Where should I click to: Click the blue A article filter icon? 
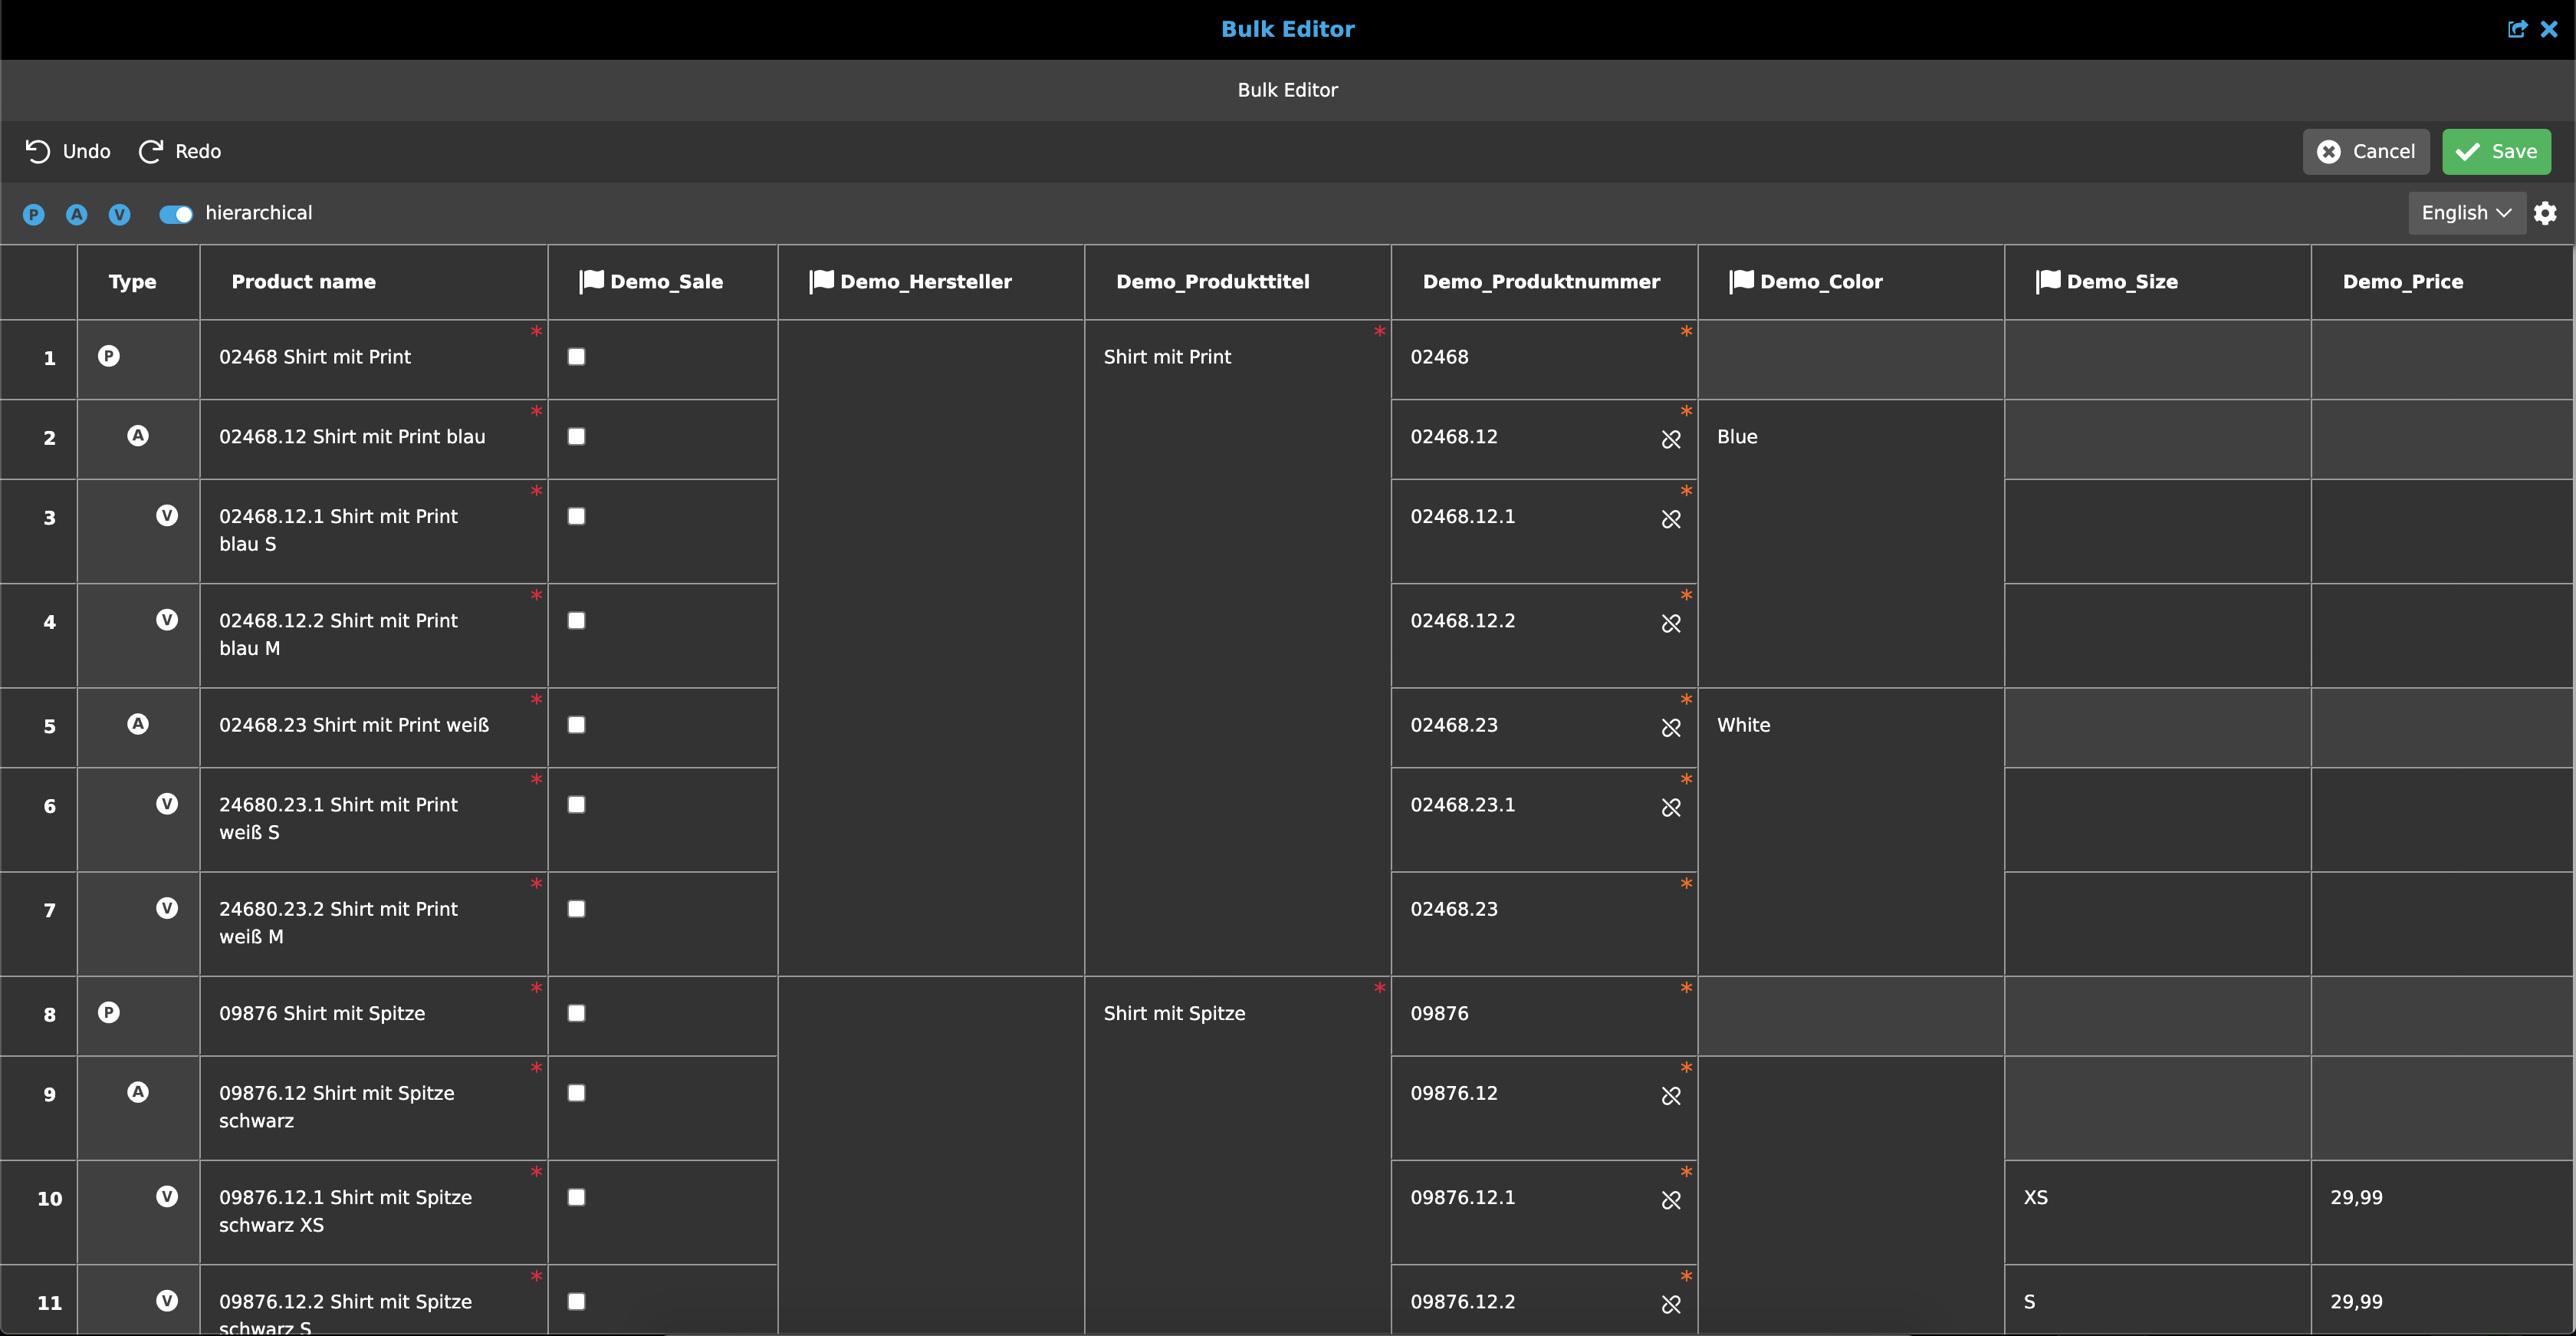(x=76, y=214)
